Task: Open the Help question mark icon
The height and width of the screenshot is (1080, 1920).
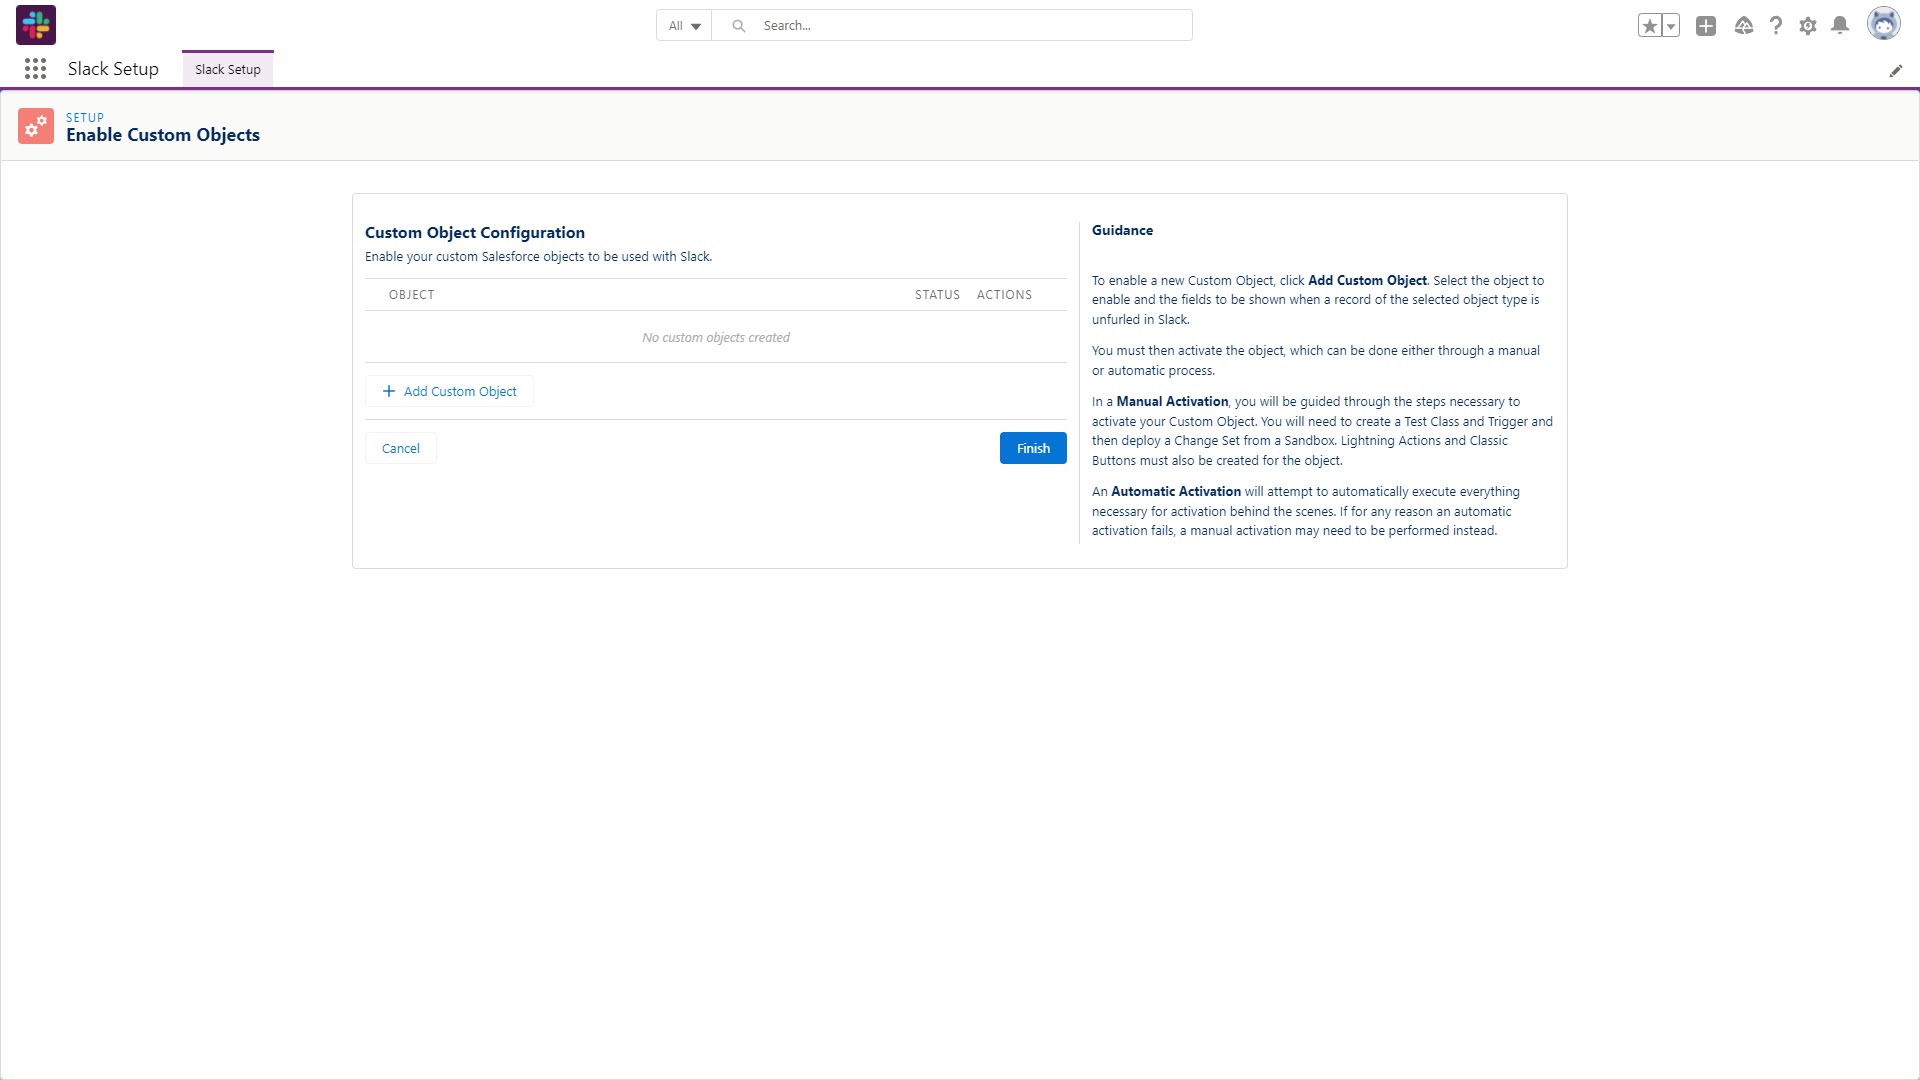Action: coord(1776,26)
